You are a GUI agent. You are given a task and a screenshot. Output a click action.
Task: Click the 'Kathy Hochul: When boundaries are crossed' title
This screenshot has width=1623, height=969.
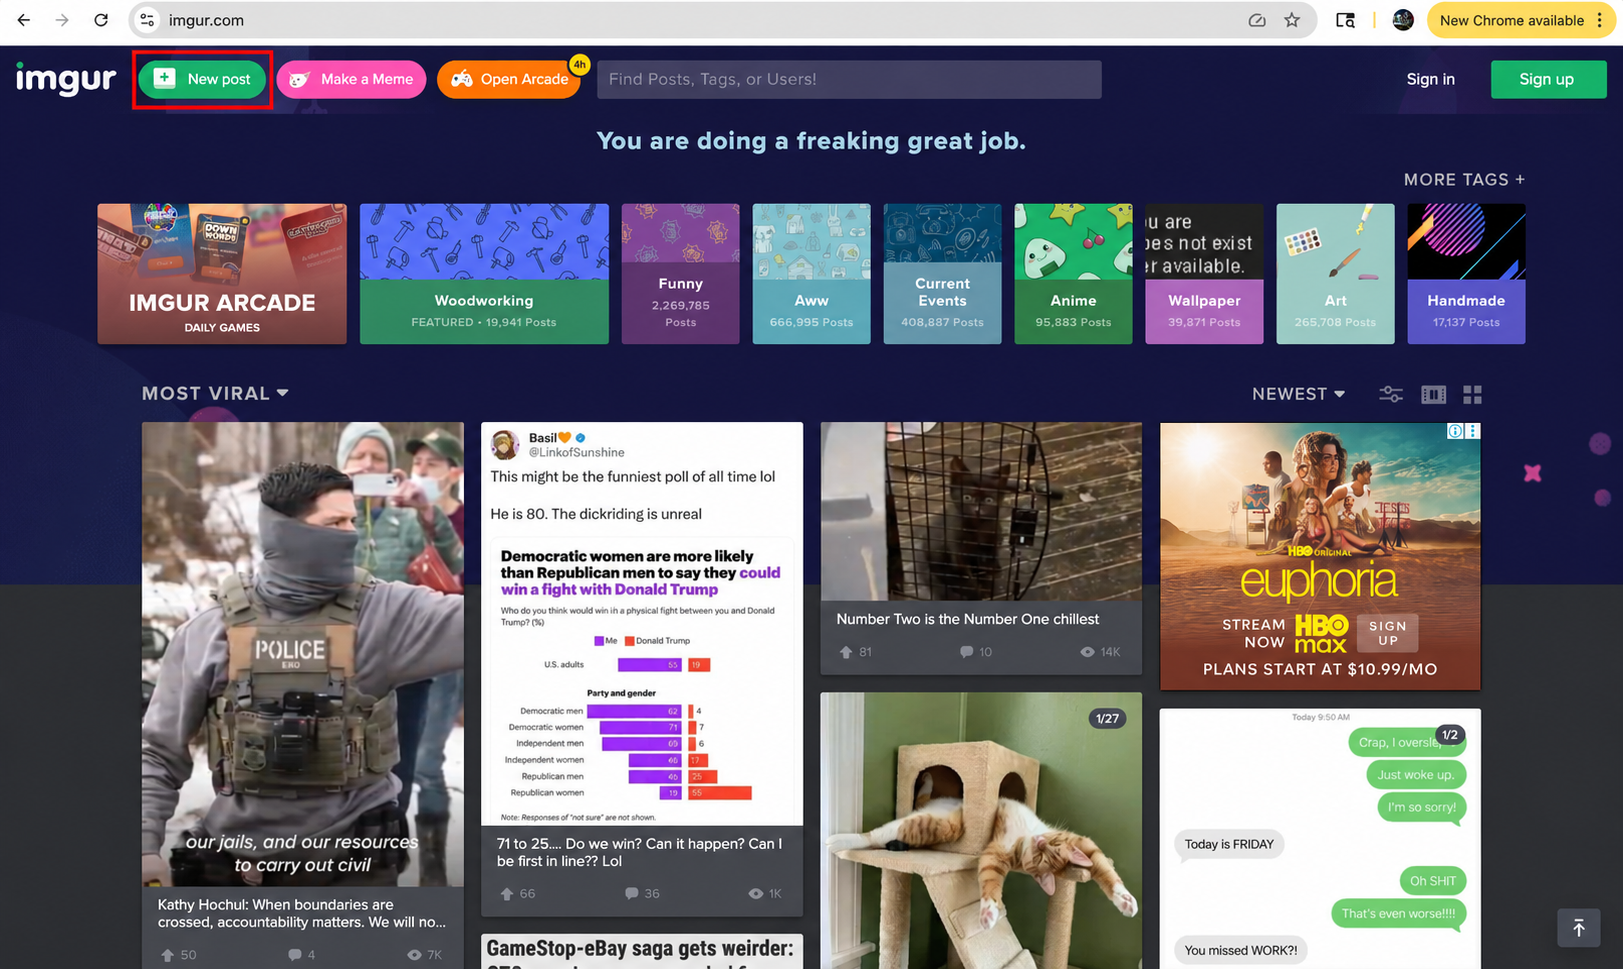[302, 913]
